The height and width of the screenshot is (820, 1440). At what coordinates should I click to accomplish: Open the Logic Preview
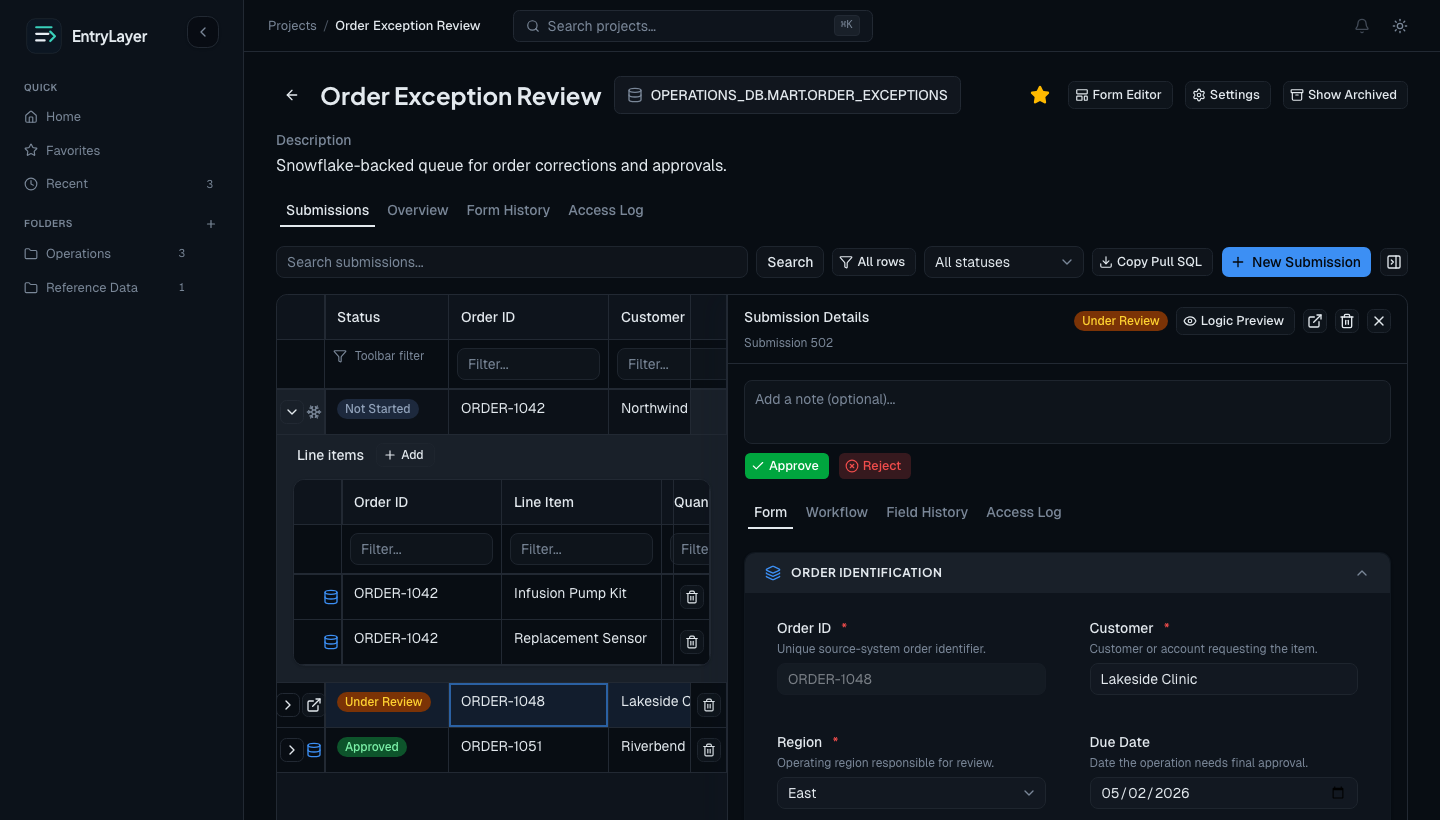(x=1235, y=321)
